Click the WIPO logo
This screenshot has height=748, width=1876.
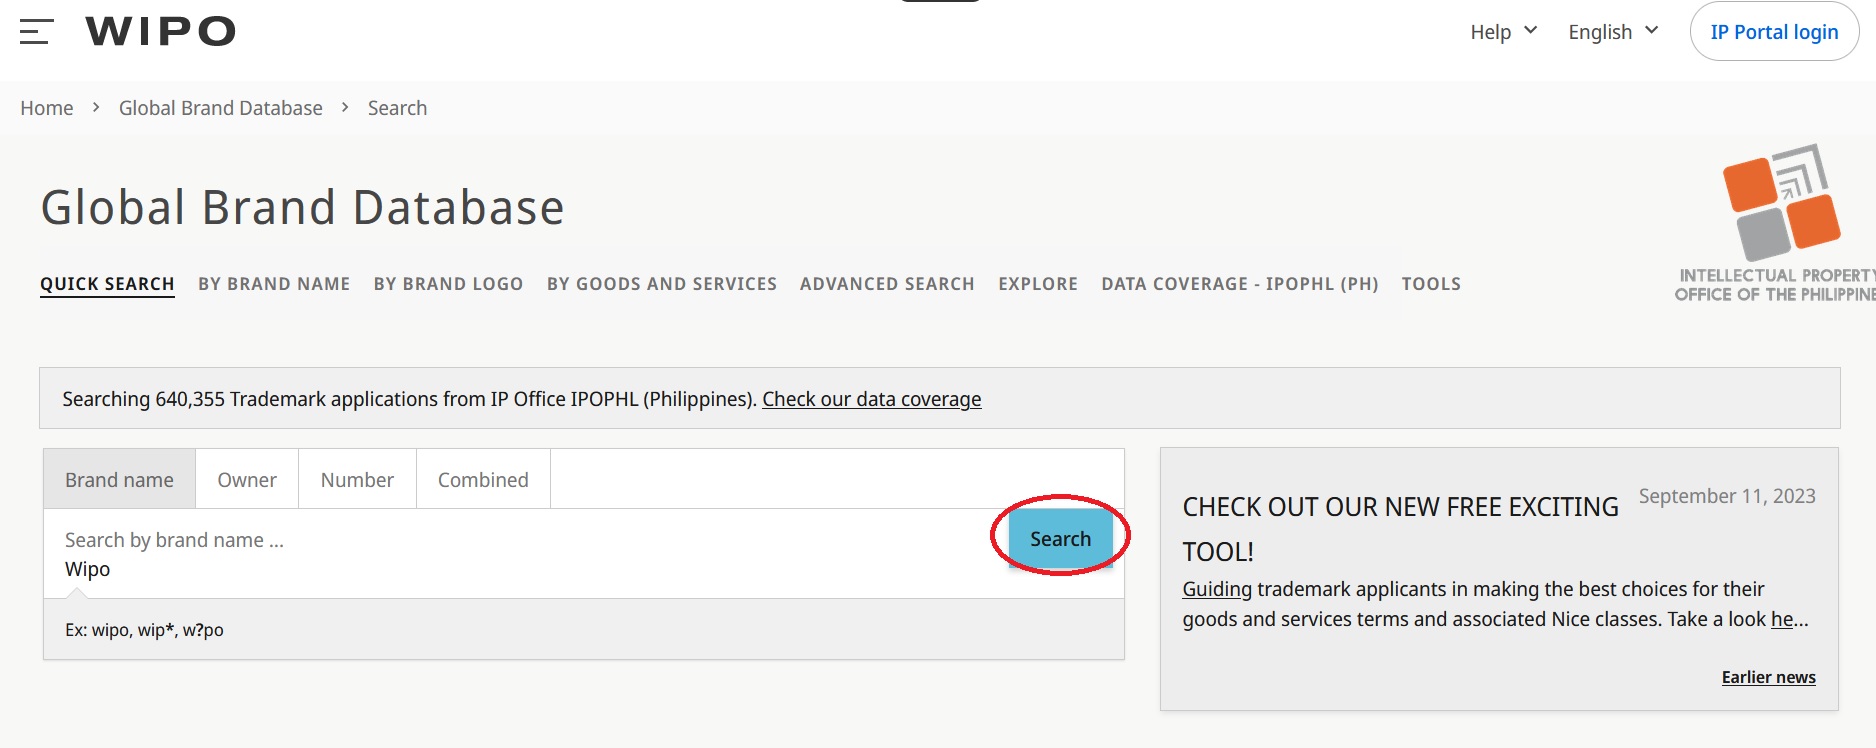pyautogui.click(x=160, y=32)
